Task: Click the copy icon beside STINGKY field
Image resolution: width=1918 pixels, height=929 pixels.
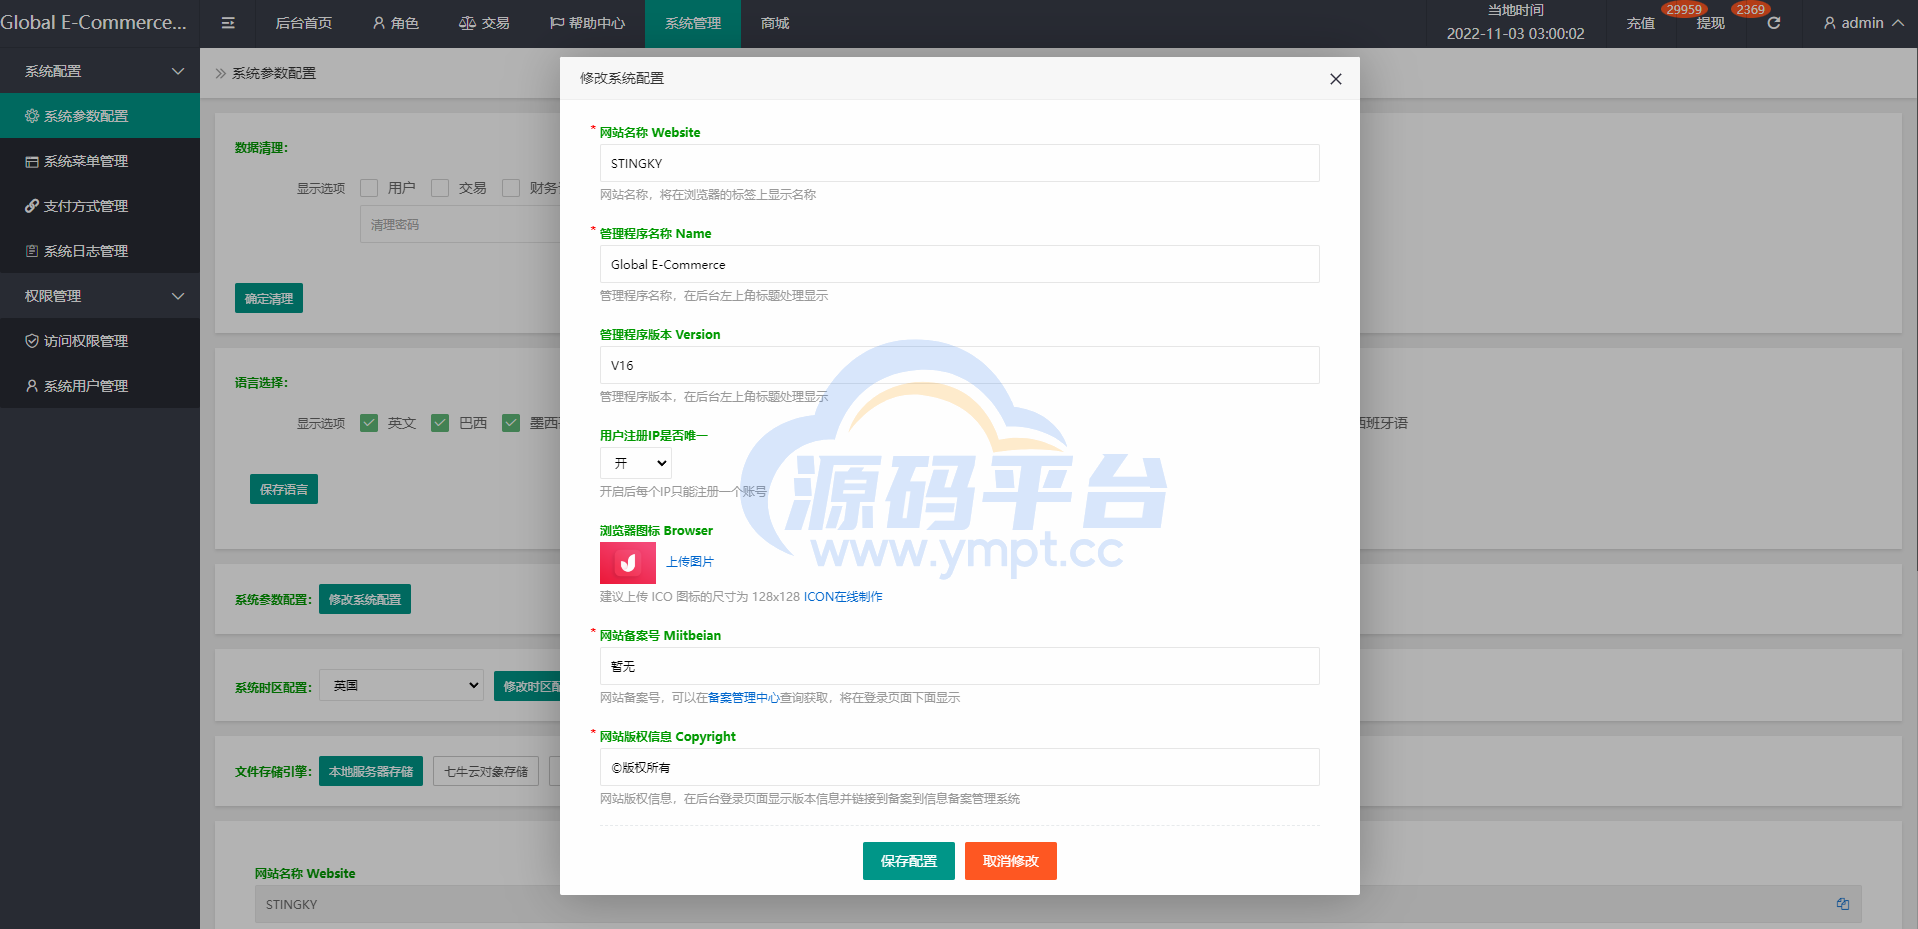Action: point(1842,904)
